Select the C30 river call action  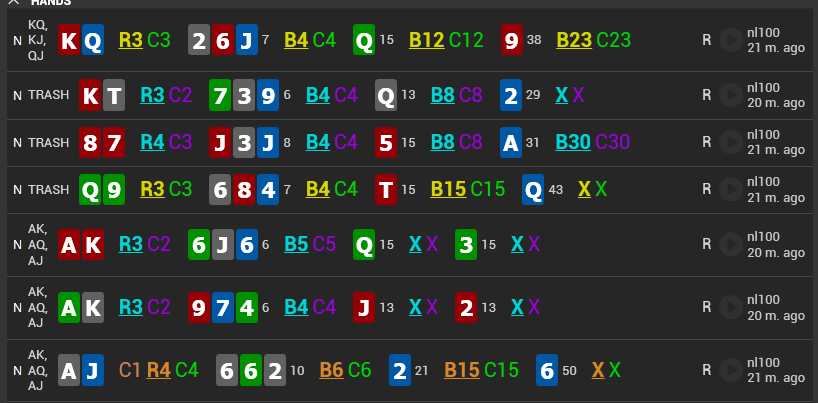[612, 142]
